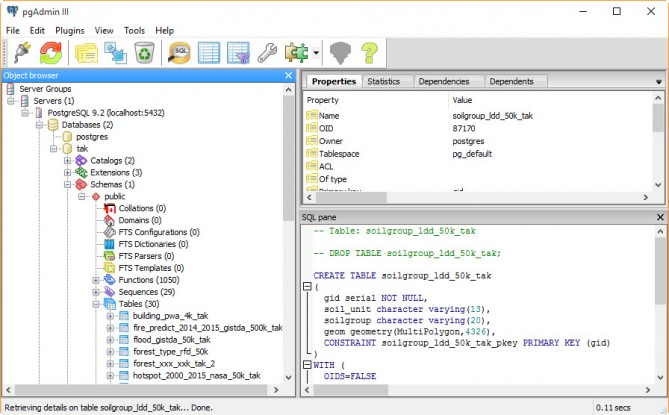The height and width of the screenshot is (415, 669).
Task: View data in the selected table
Action: (x=209, y=53)
